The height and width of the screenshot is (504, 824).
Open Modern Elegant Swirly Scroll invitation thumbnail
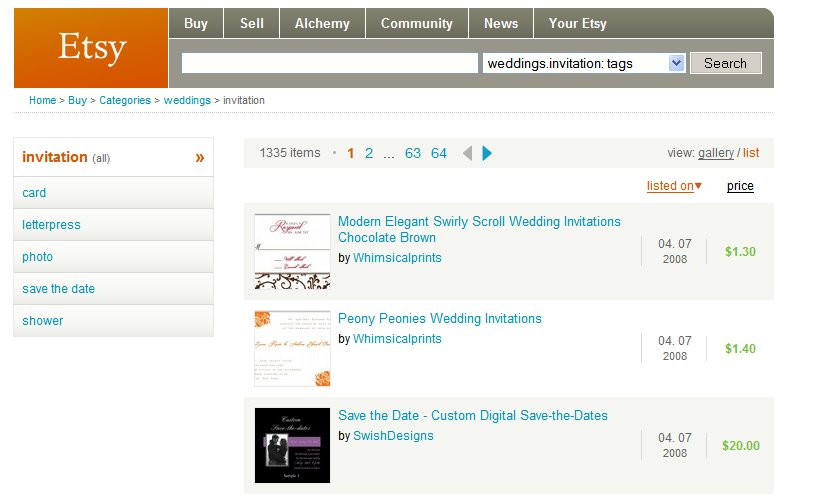click(x=292, y=251)
